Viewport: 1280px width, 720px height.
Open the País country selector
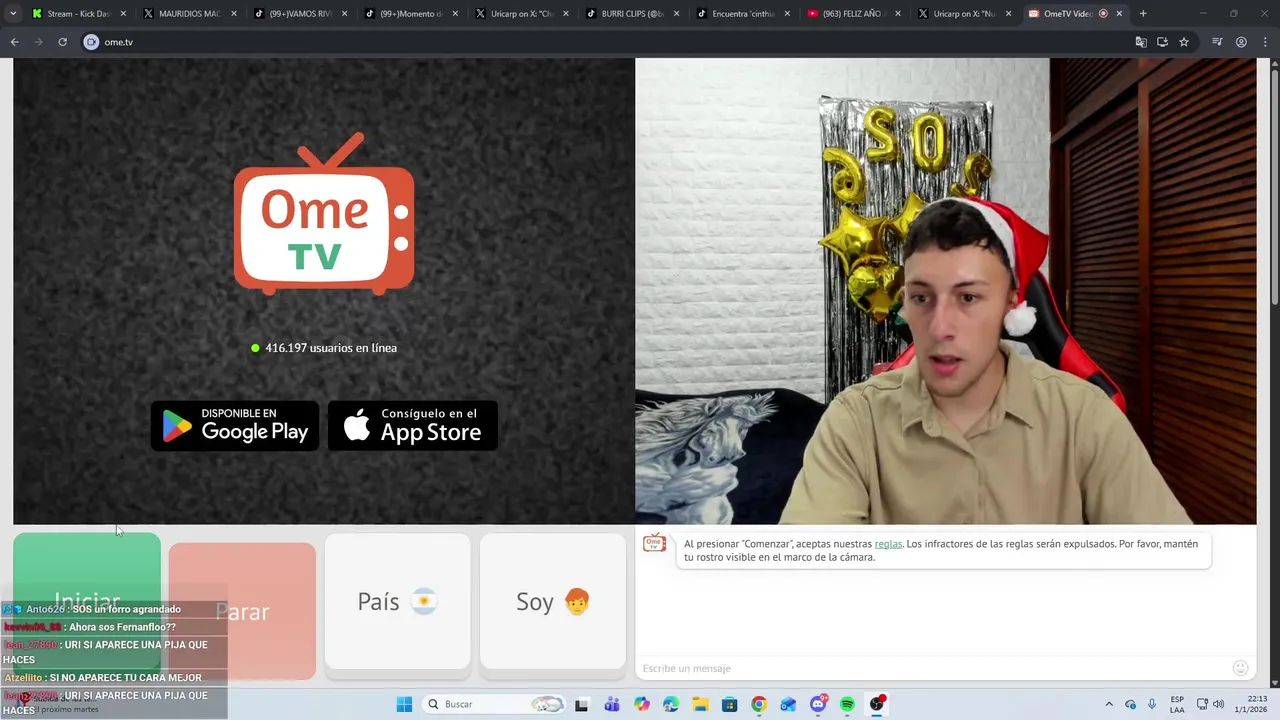397,601
